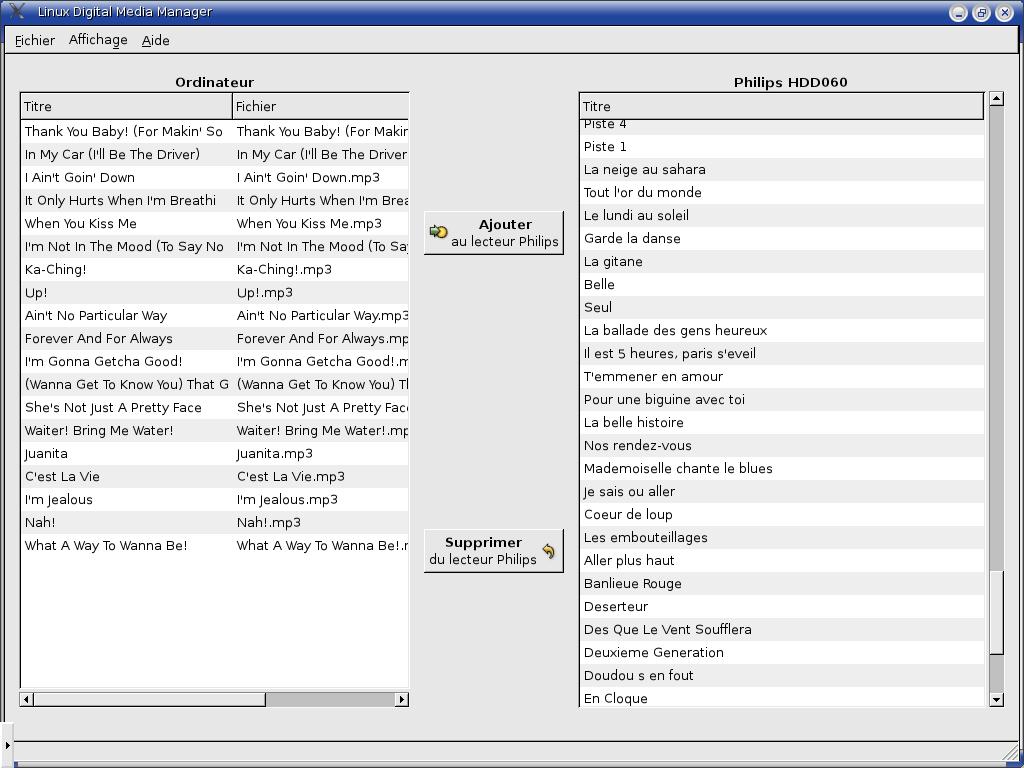
Task: Select the song Ka-Ching! in computer list
Action: (56, 269)
